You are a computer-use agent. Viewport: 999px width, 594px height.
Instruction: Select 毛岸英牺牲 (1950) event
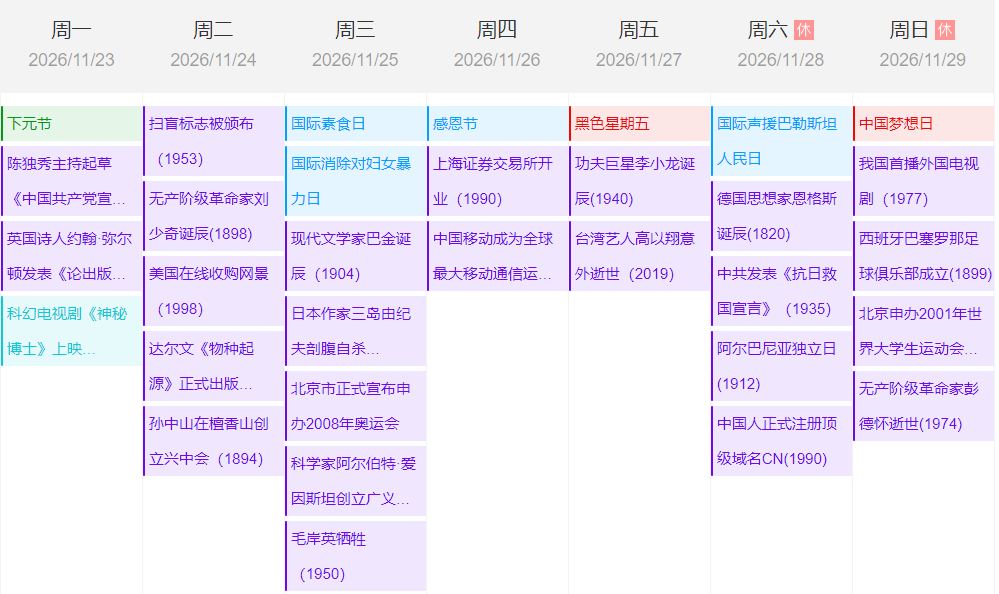coord(355,556)
